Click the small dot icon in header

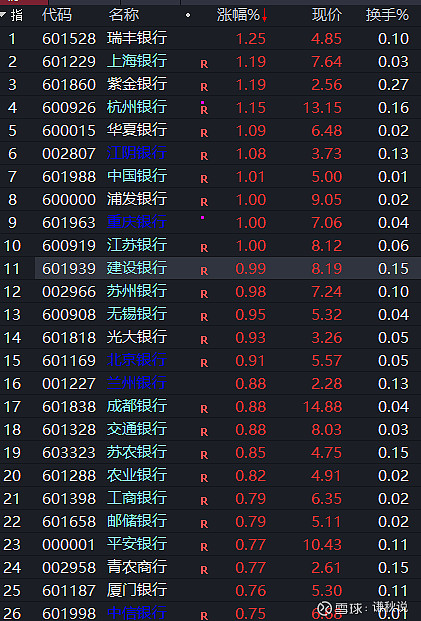pyautogui.click(x=188, y=15)
